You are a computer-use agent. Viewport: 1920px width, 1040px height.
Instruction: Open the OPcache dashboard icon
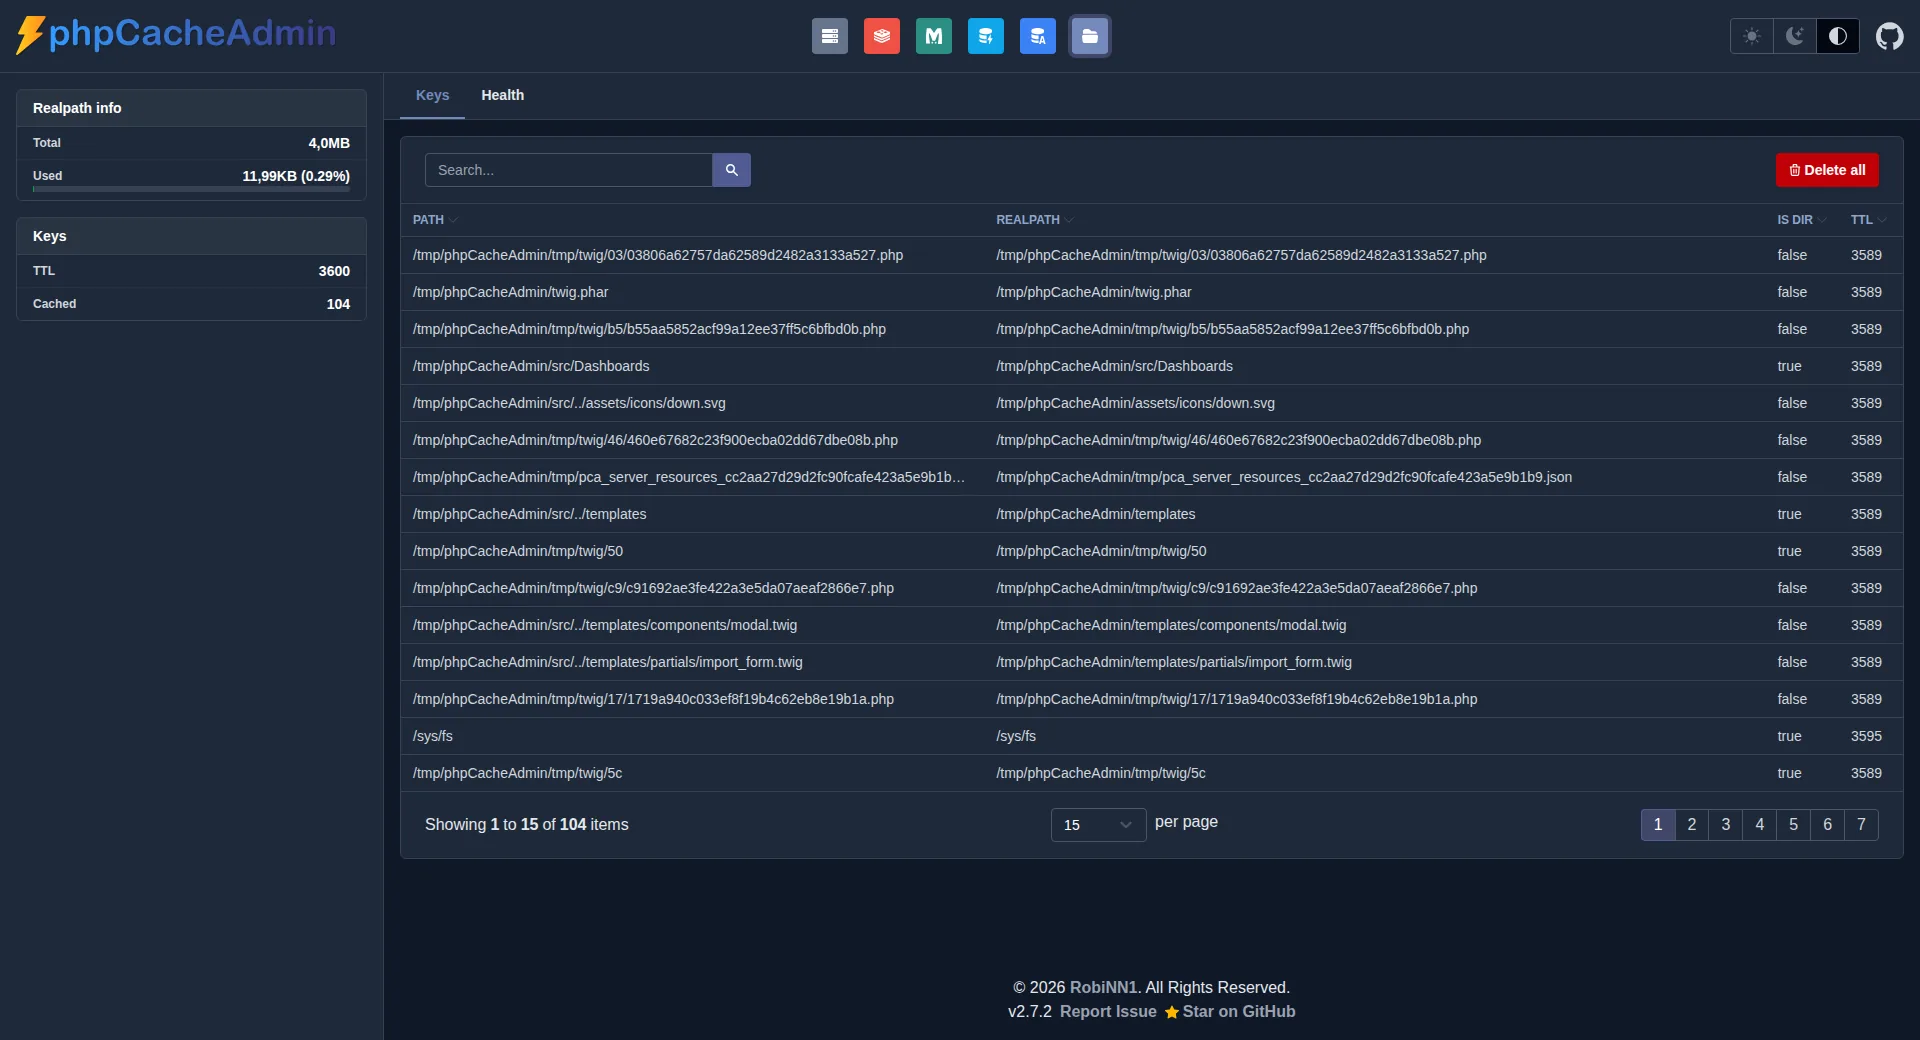pyautogui.click(x=985, y=36)
